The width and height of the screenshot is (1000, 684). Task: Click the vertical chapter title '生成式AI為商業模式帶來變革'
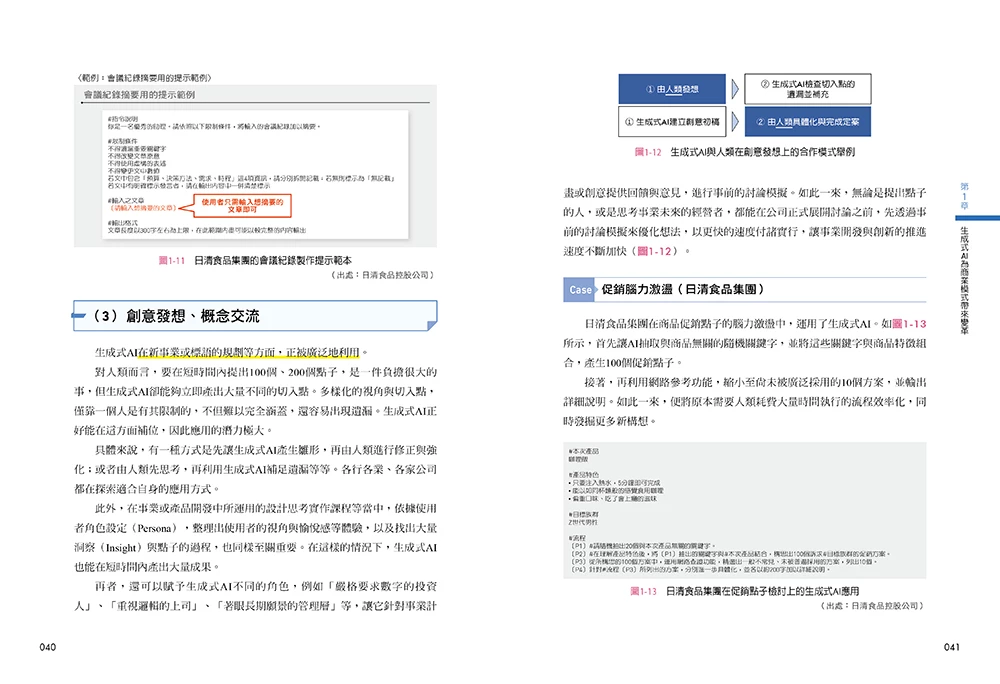pos(964,280)
